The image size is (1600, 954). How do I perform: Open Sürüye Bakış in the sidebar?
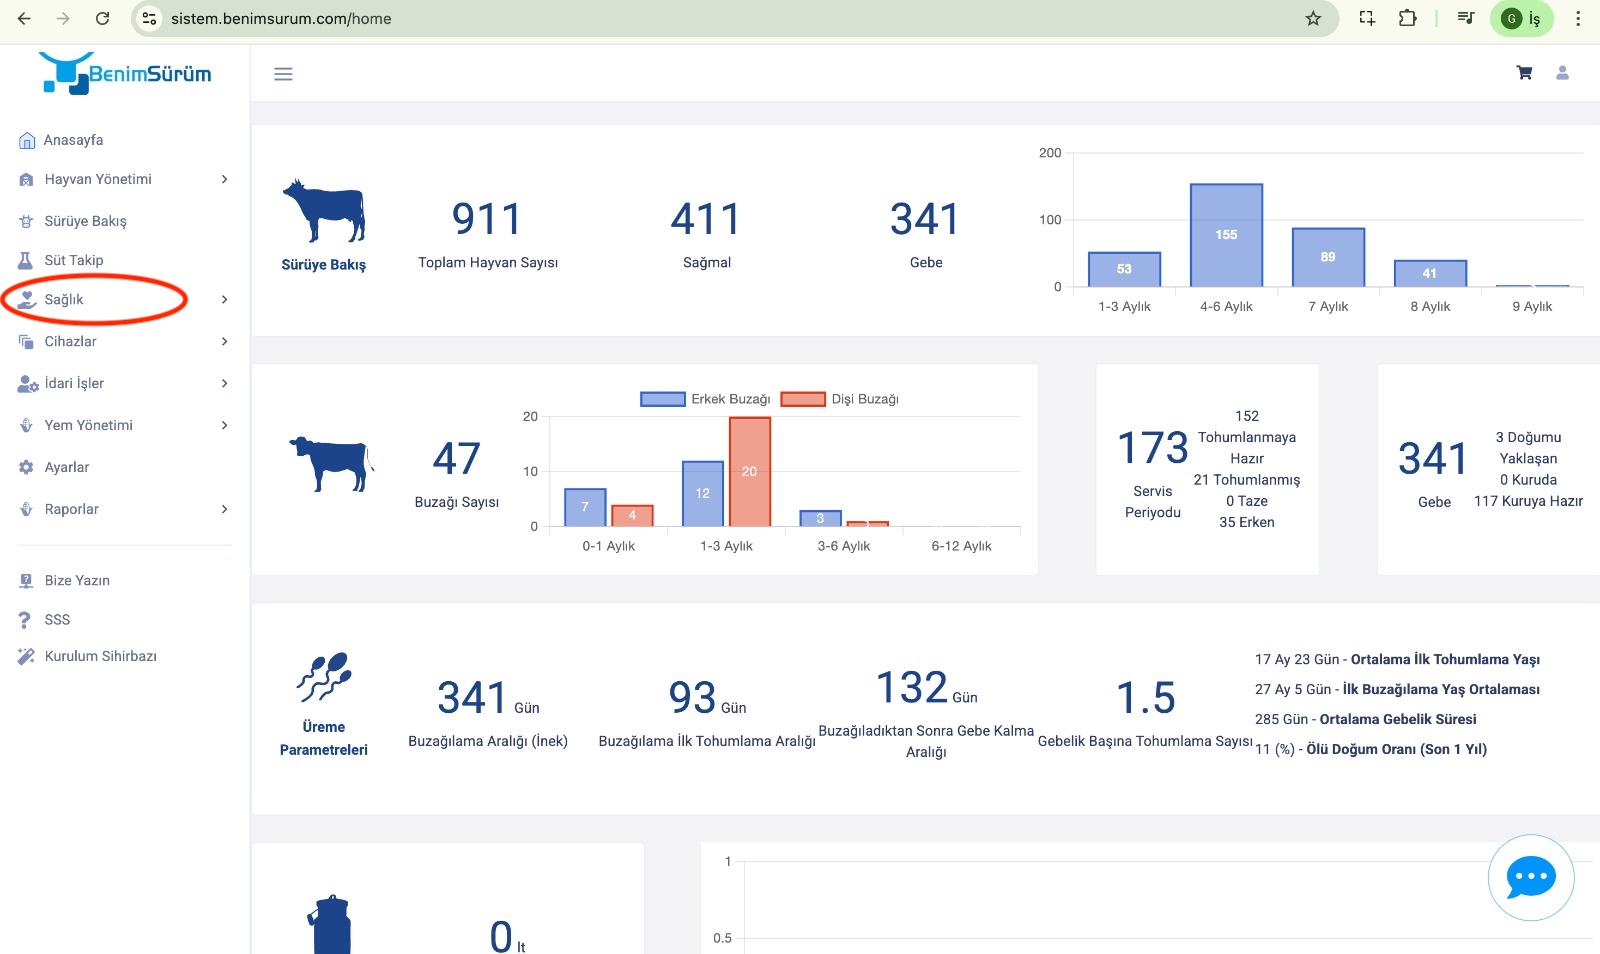tap(85, 221)
